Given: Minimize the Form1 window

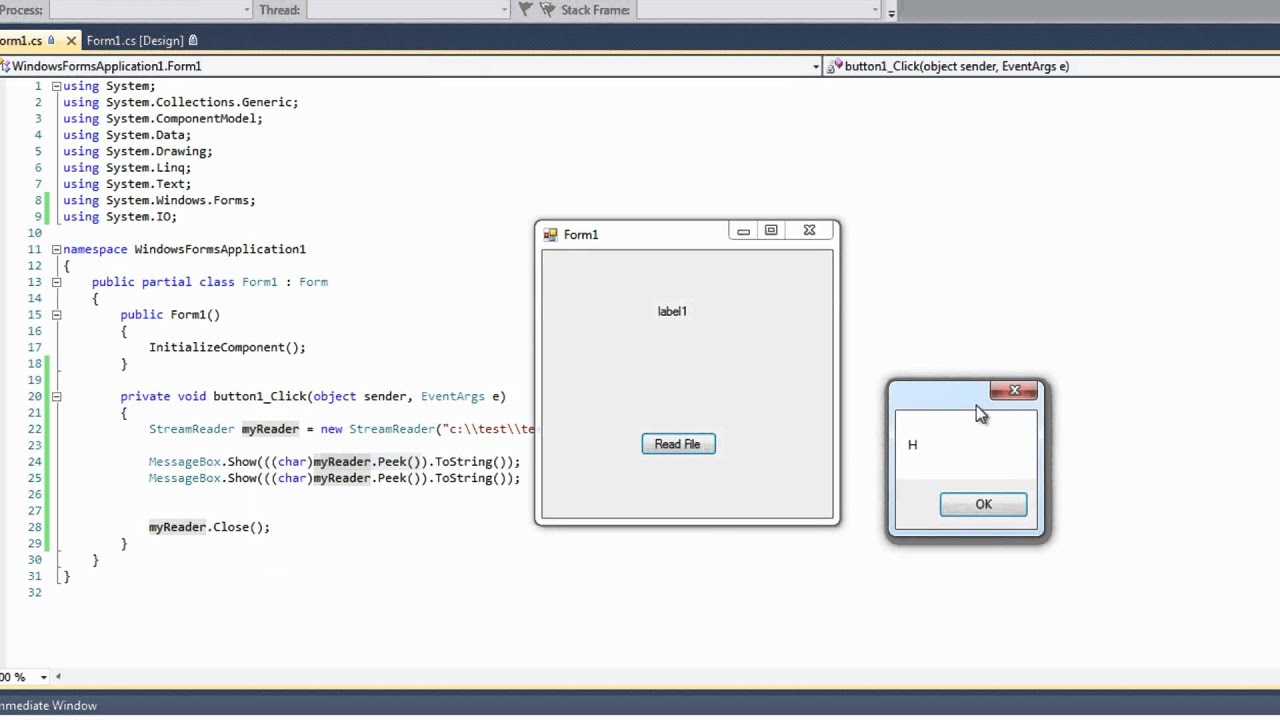Looking at the screenshot, I should point(743,231).
